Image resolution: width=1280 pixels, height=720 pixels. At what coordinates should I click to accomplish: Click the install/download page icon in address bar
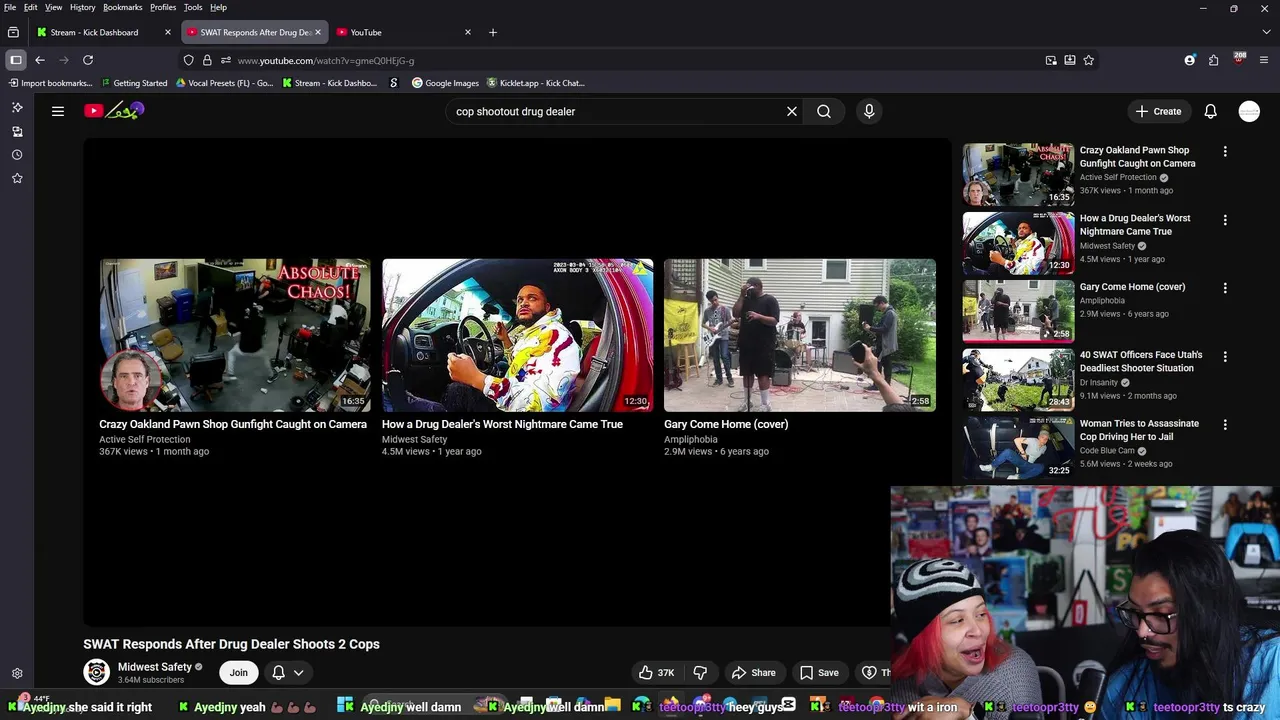pyautogui.click(x=1070, y=60)
